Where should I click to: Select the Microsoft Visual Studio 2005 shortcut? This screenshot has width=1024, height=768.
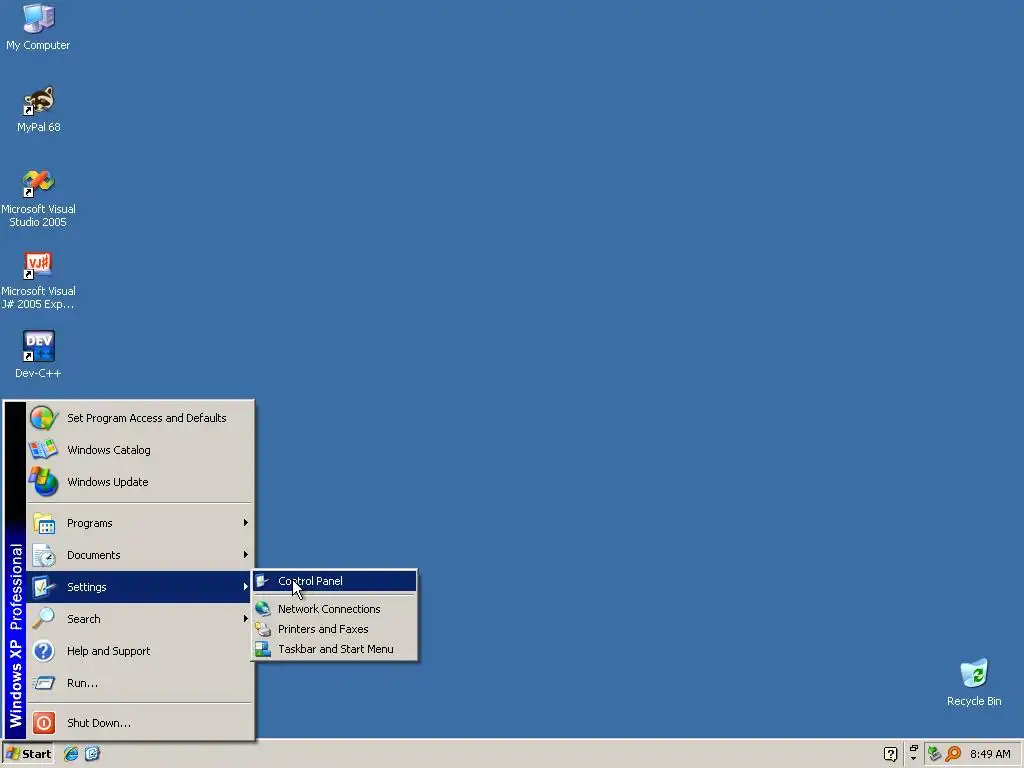click(38, 198)
